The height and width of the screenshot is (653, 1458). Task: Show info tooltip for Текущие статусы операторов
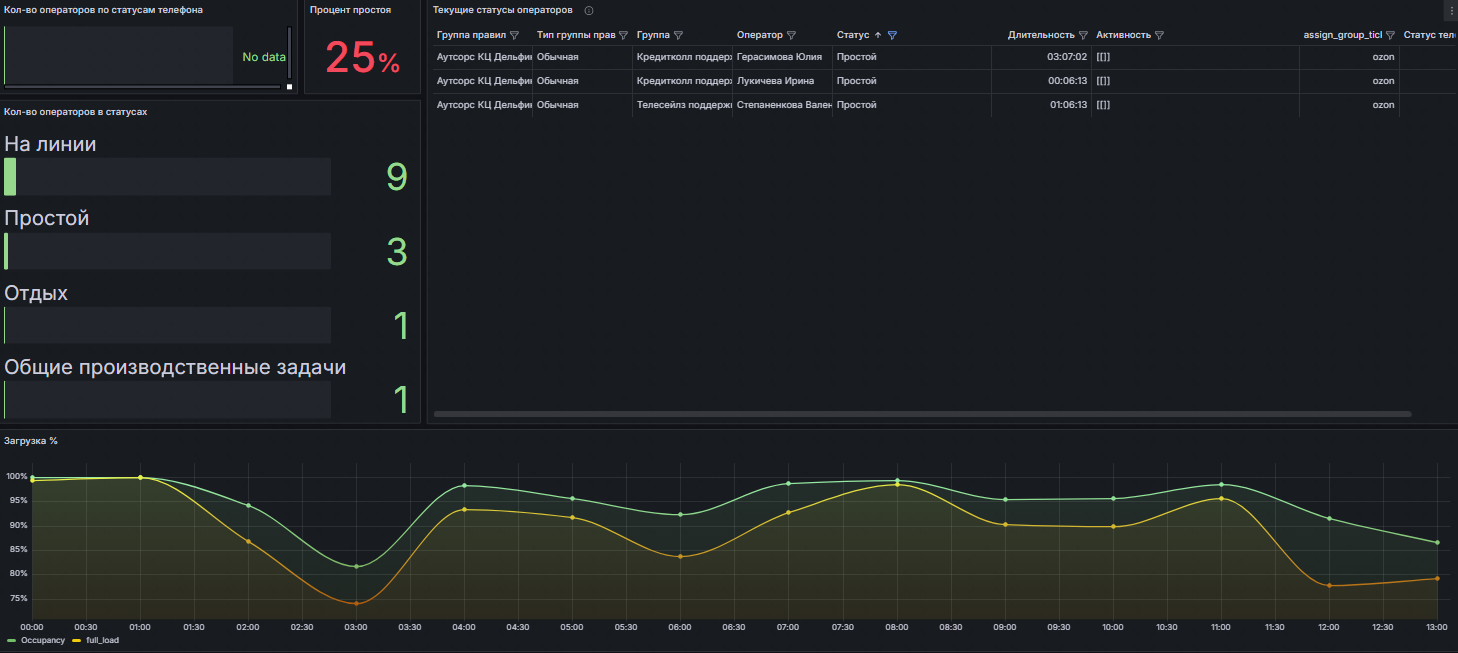point(589,11)
